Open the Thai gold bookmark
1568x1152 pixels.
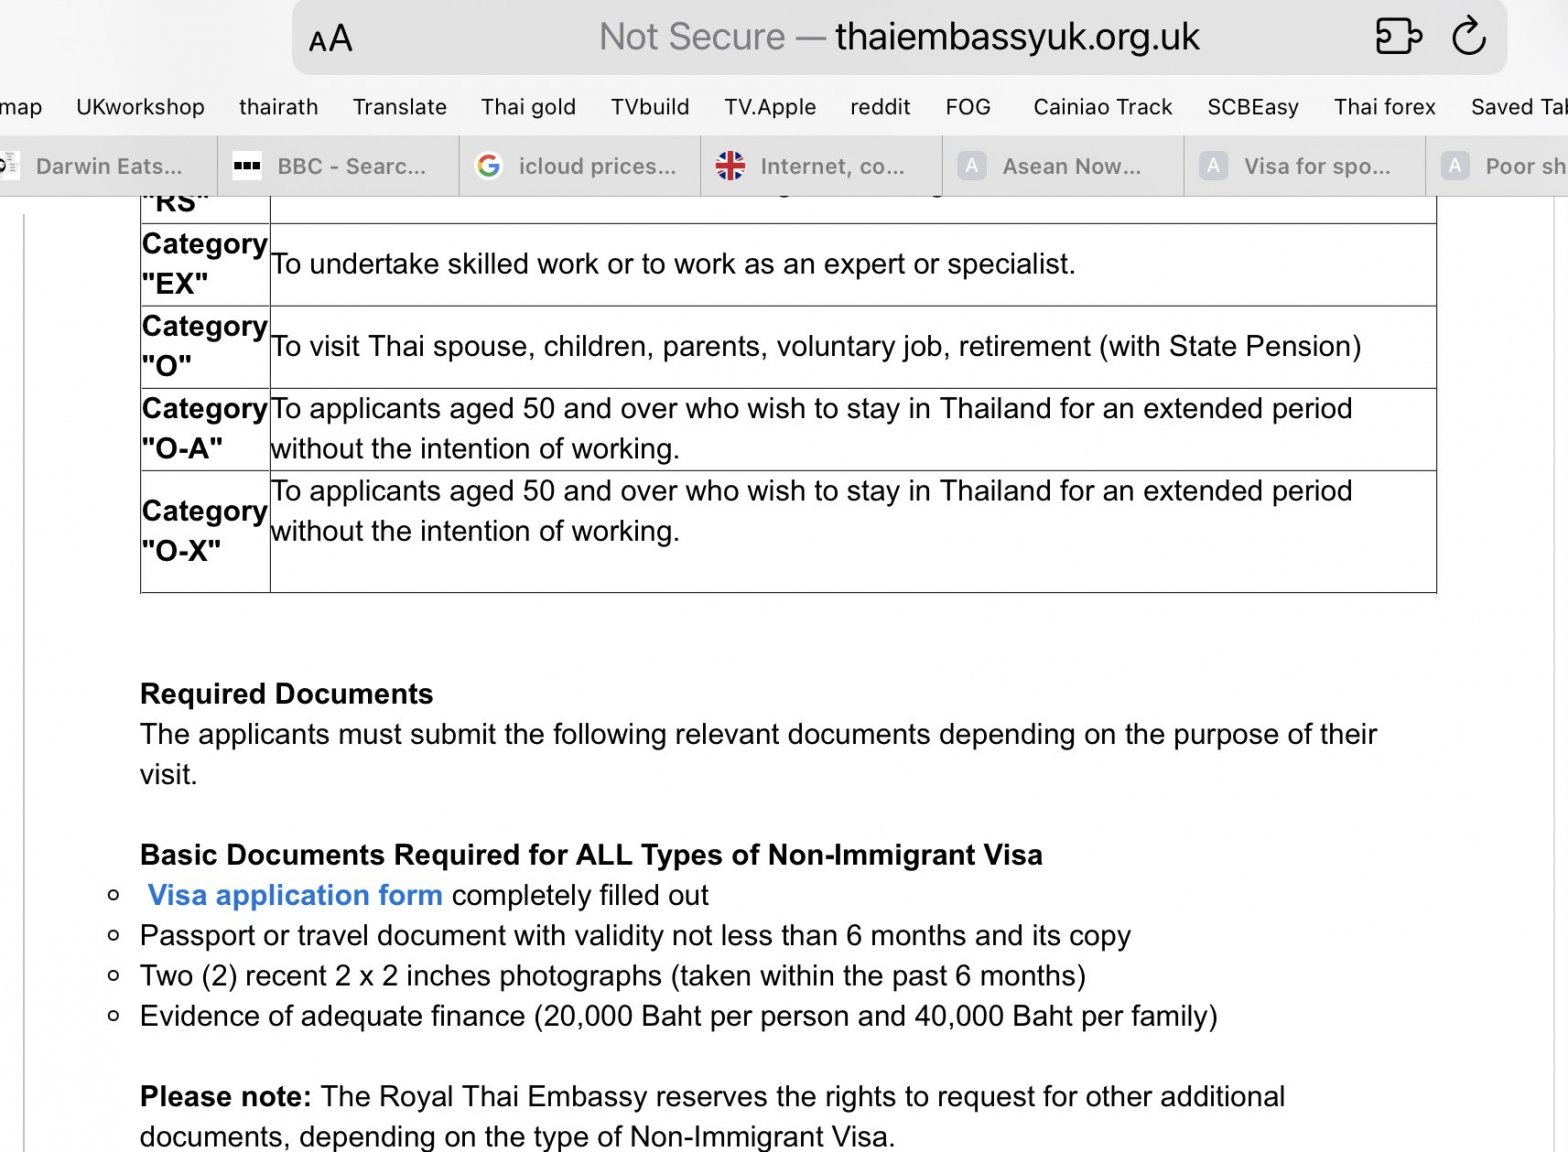click(x=528, y=107)
